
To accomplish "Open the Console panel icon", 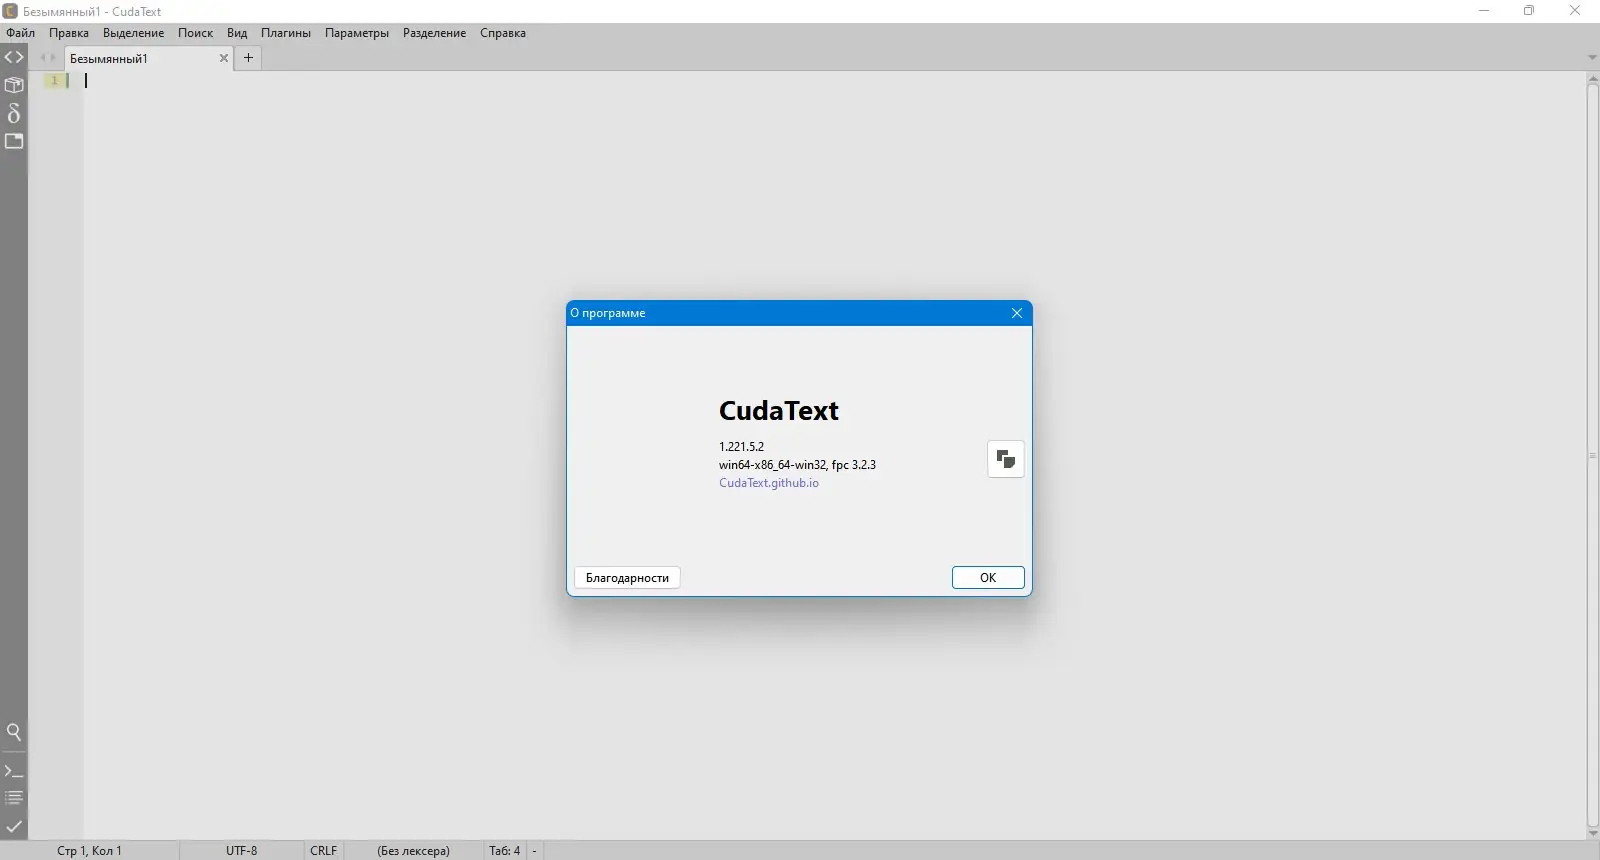I will coord(14,771).
